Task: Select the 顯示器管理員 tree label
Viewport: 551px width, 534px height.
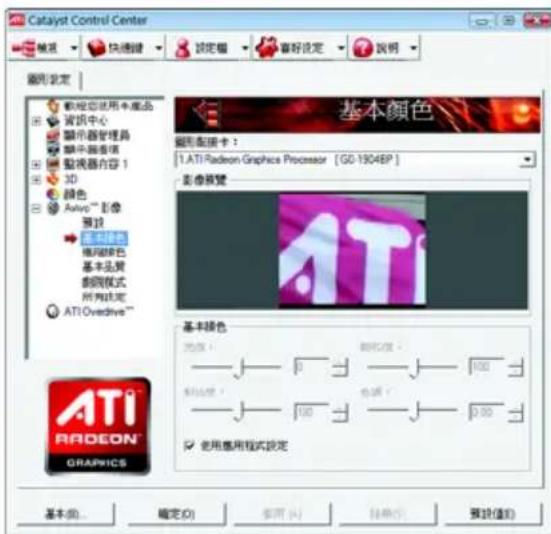Action: [97, 135]
